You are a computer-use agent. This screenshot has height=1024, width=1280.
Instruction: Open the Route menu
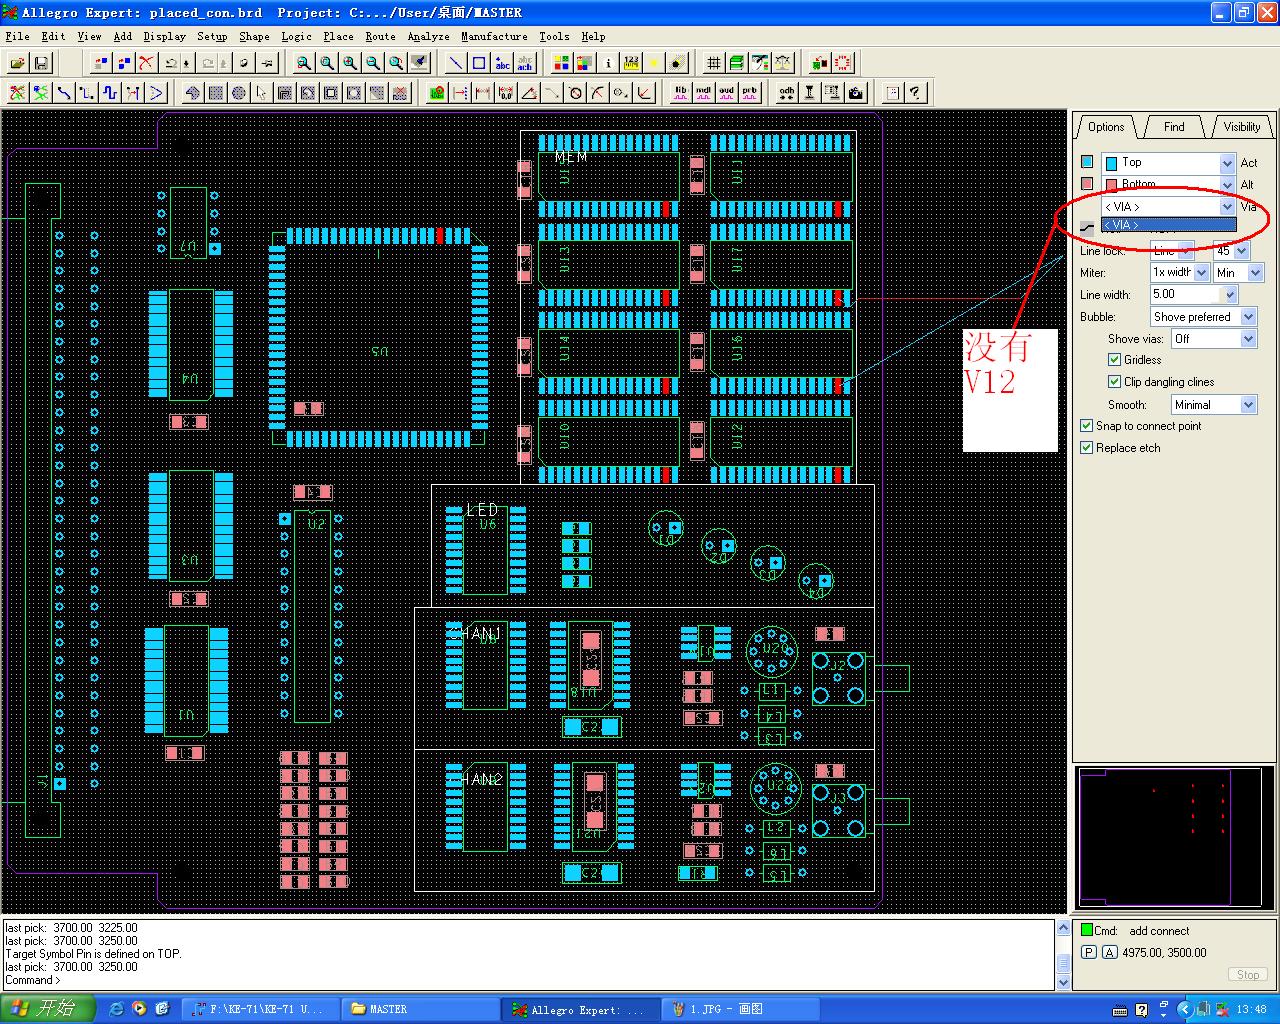pos(380,36)
